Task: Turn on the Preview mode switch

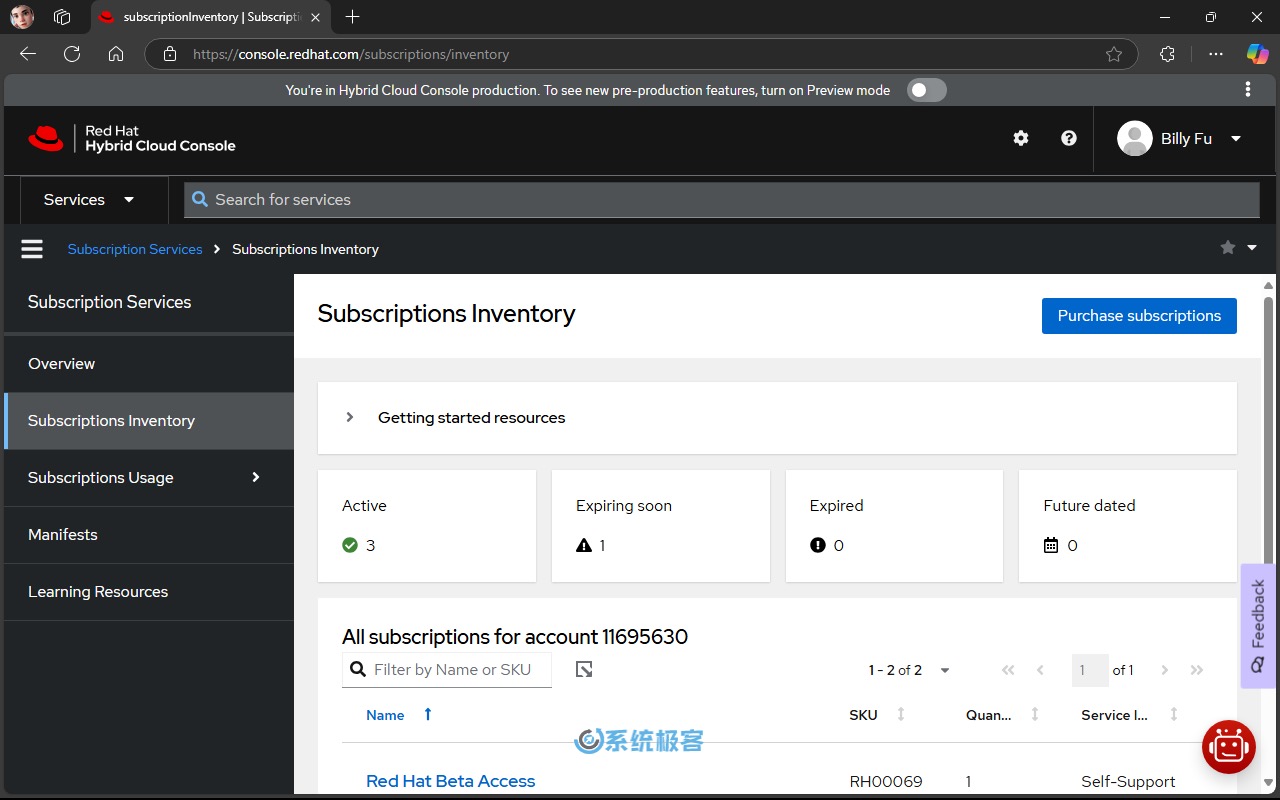Action: click(x=927, y=90)
